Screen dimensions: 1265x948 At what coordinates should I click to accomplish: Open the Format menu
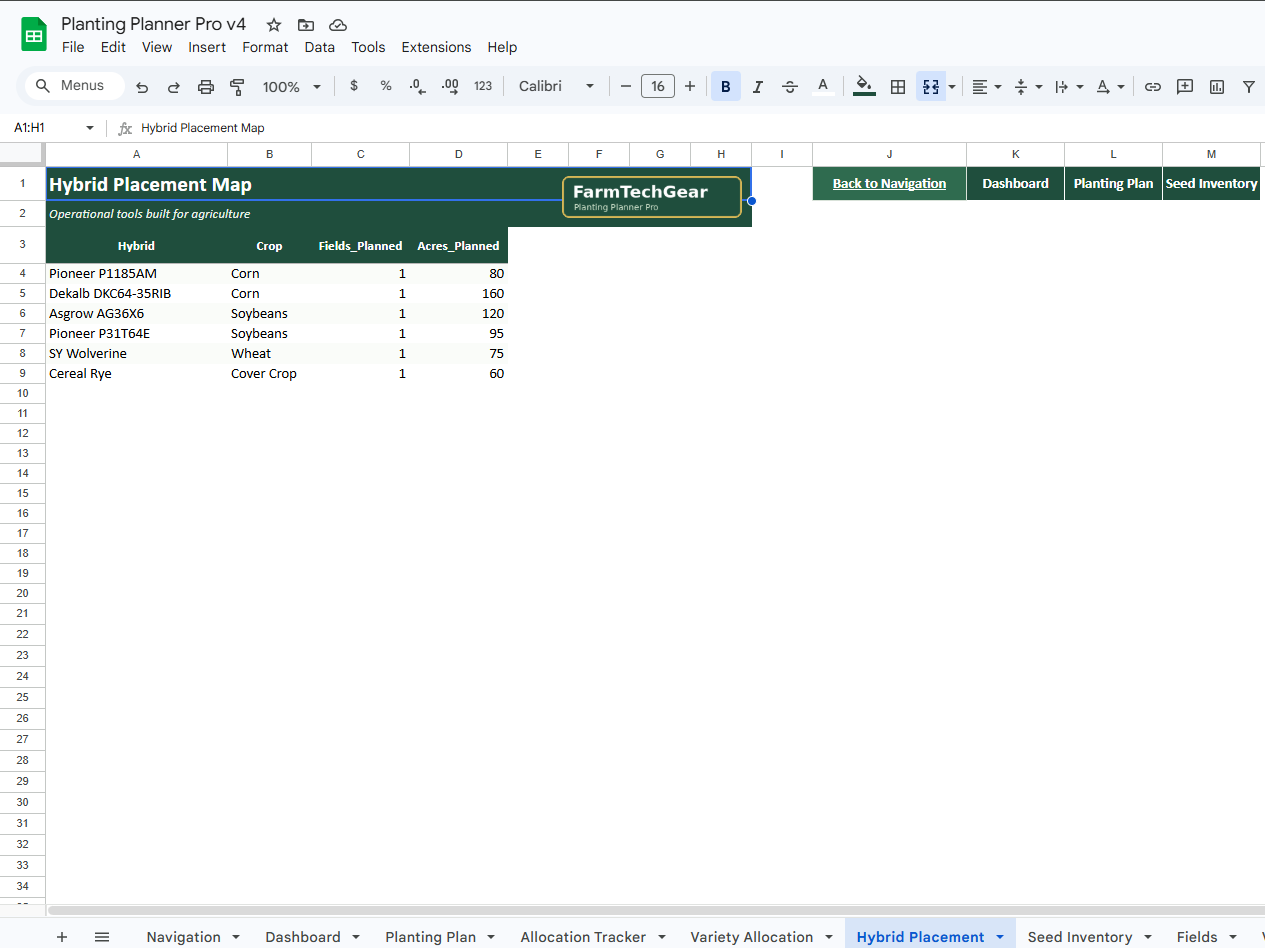click(x=265, y=47)
